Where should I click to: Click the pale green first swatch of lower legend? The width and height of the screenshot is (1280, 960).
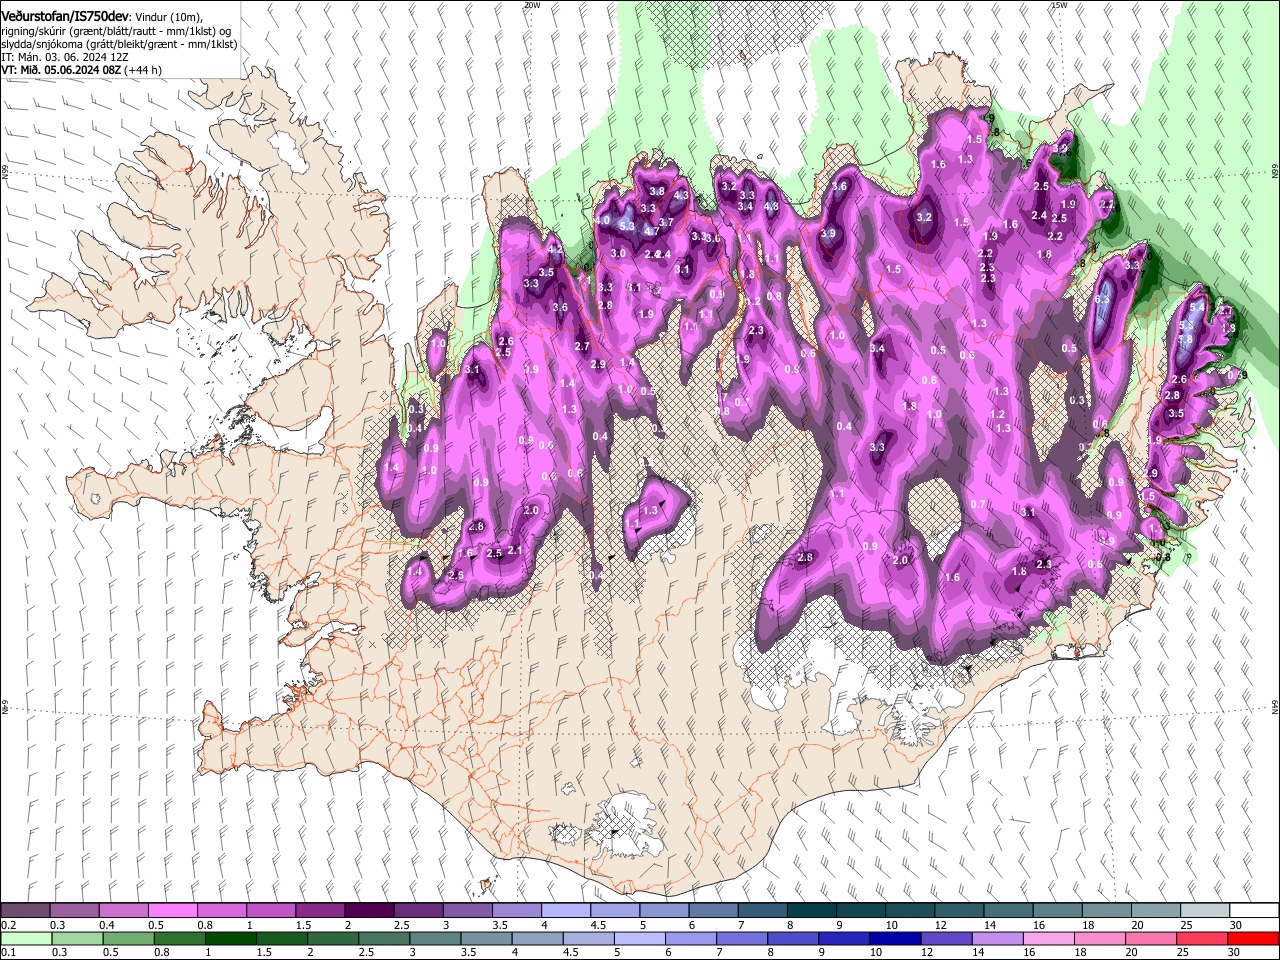click(x=25, y=938)
